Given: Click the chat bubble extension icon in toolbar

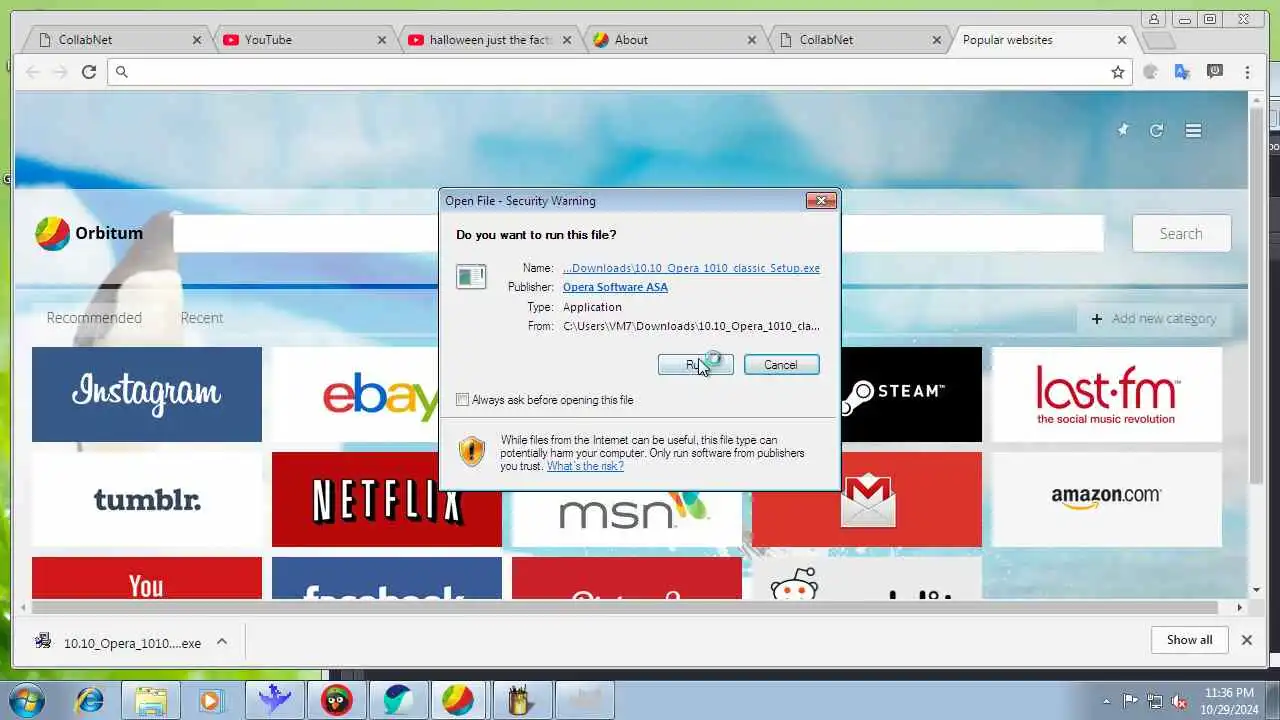Looking at the screenshot, I should [x=1215, y=72].
